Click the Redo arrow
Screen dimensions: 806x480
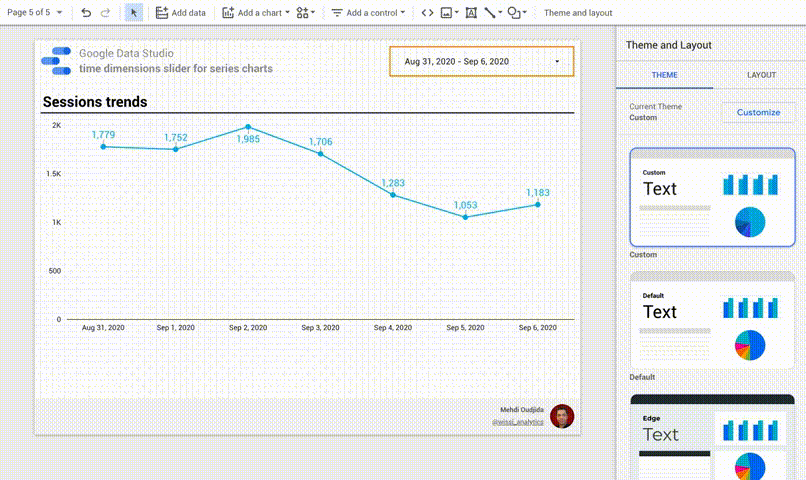[105, 13]
